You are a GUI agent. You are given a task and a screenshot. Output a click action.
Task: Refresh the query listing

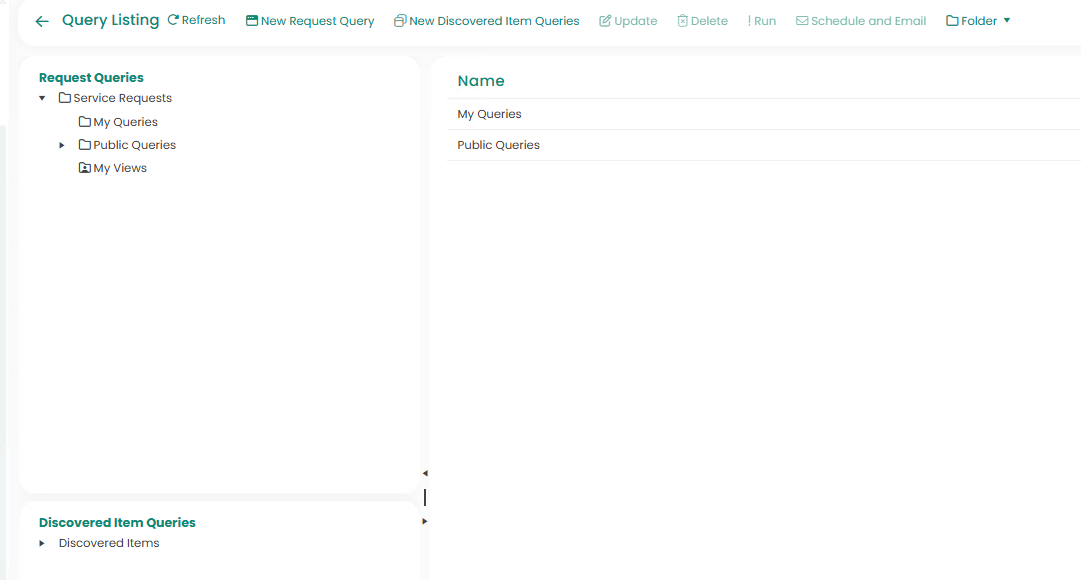click(x=196, y=20)
